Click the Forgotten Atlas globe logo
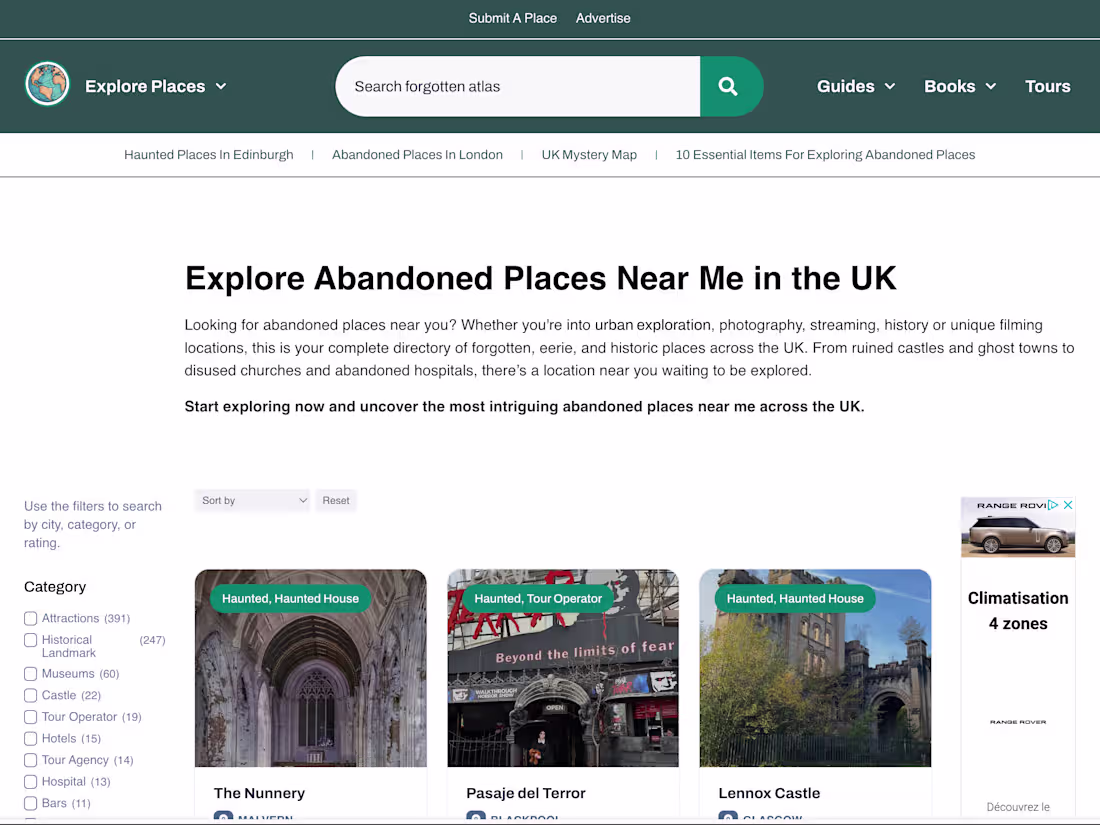This screenshot has height=825, width=1100. pos(47,84)
